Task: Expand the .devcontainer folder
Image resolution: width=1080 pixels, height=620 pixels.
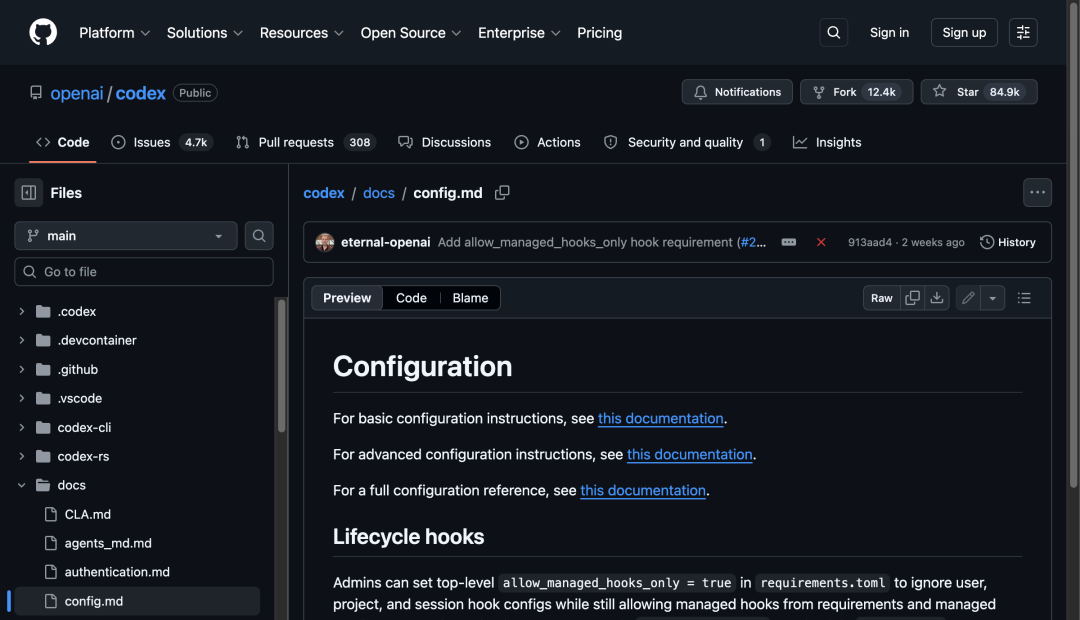Action: pyautogui.click(x=21, y=340)
